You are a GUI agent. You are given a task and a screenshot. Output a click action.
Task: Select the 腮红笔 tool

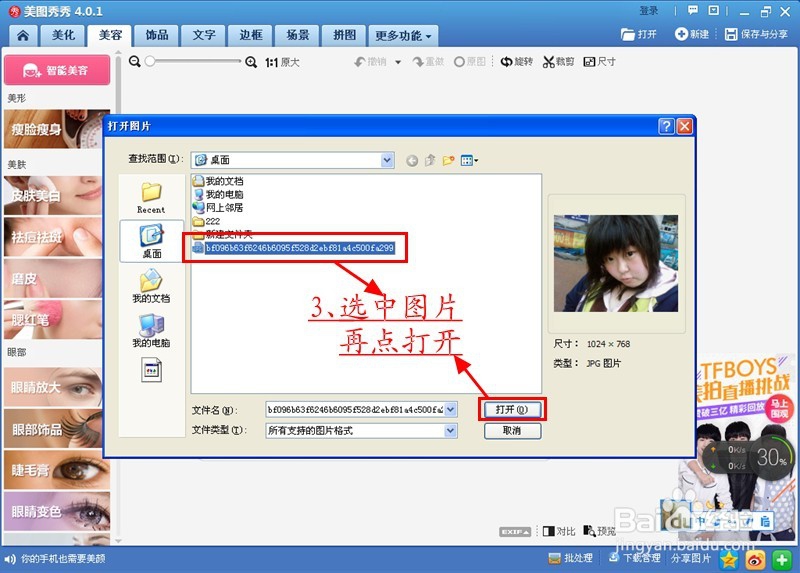tap(54, 319)
